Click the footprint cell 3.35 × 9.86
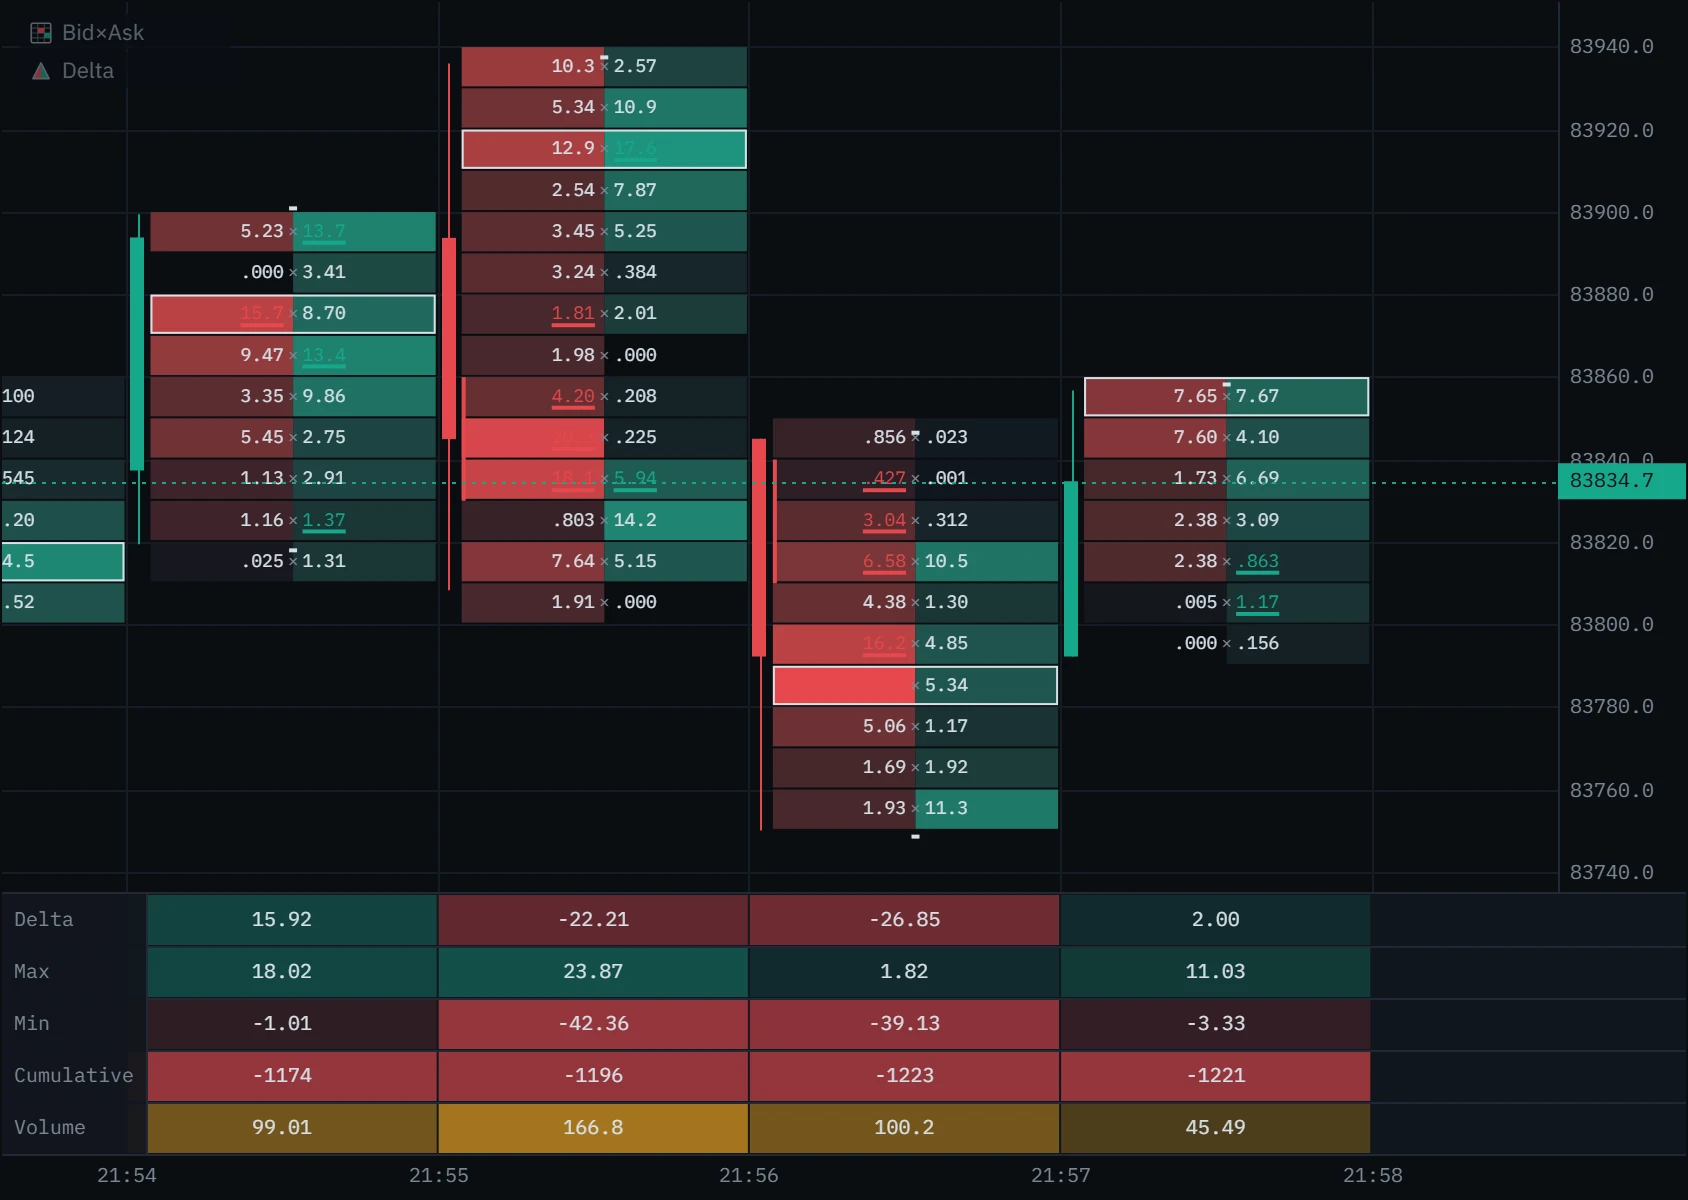Viewport: 1688px width, 1200px height. point(293,396)
